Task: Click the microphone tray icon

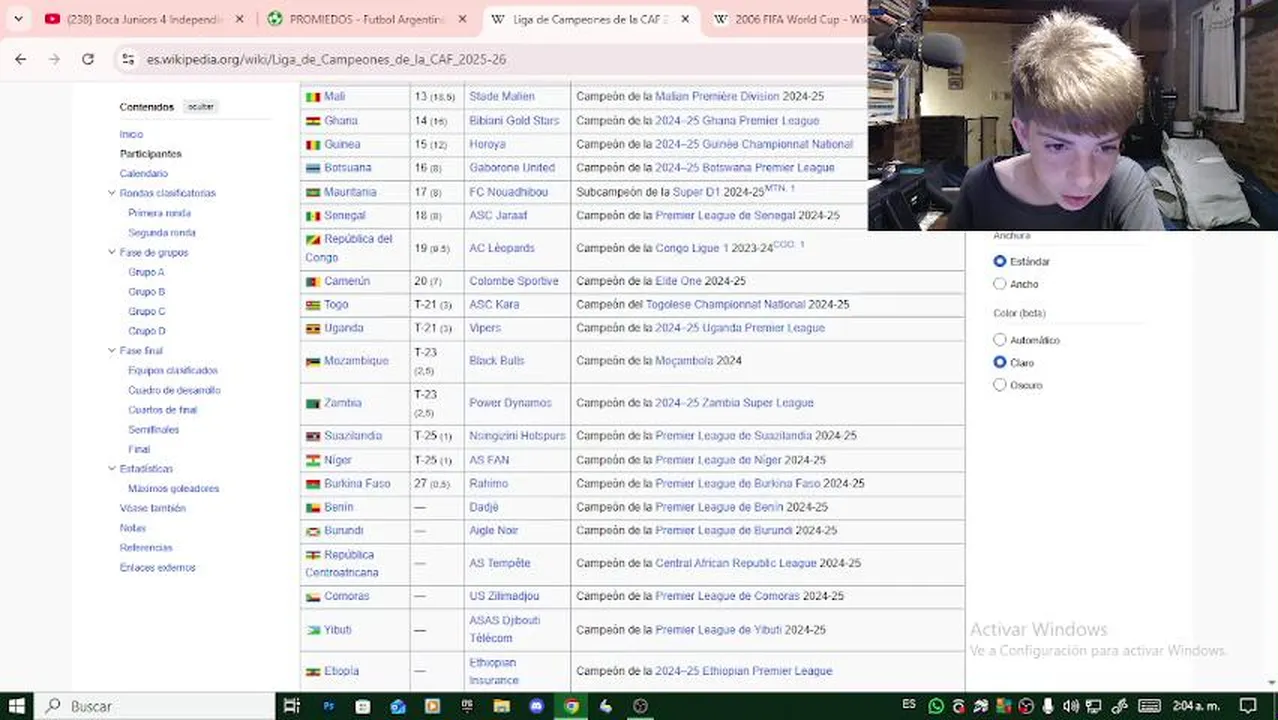Action: (1048, 706)
